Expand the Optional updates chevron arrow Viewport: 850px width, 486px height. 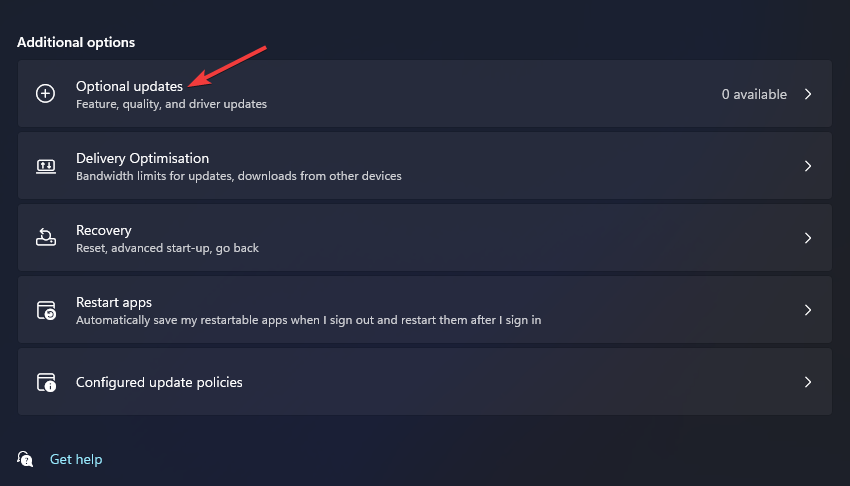click(808, 94)
